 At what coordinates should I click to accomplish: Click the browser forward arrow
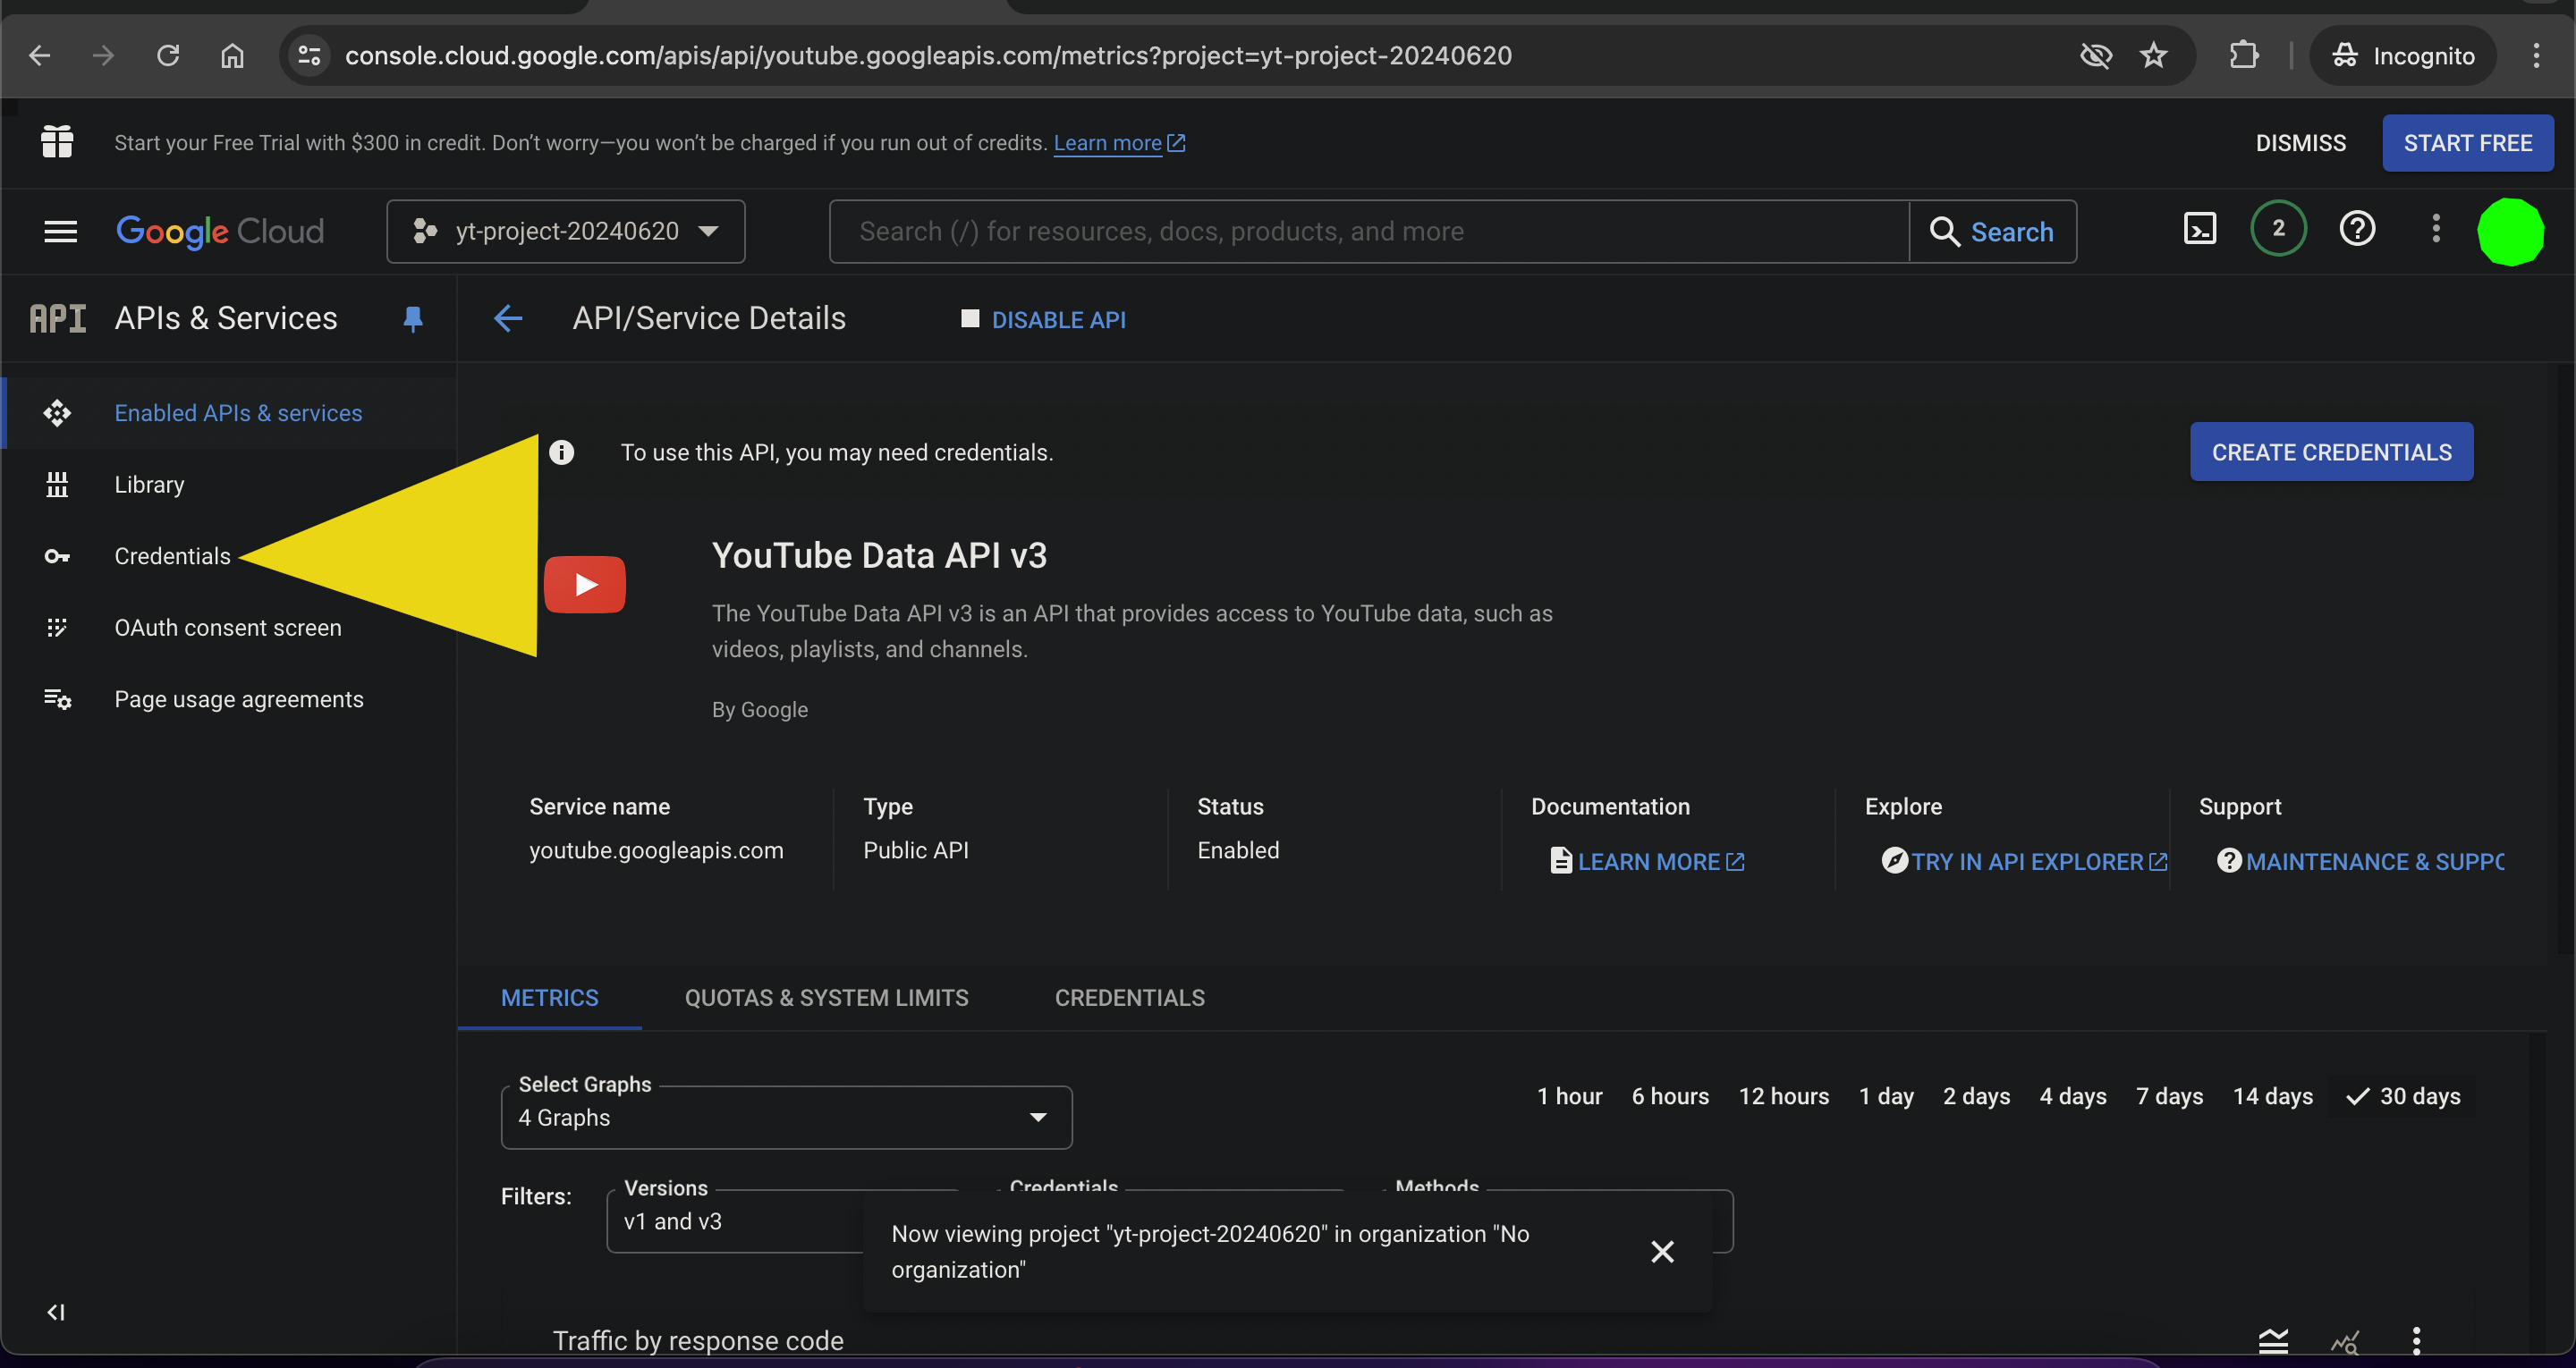click(103, 56)
